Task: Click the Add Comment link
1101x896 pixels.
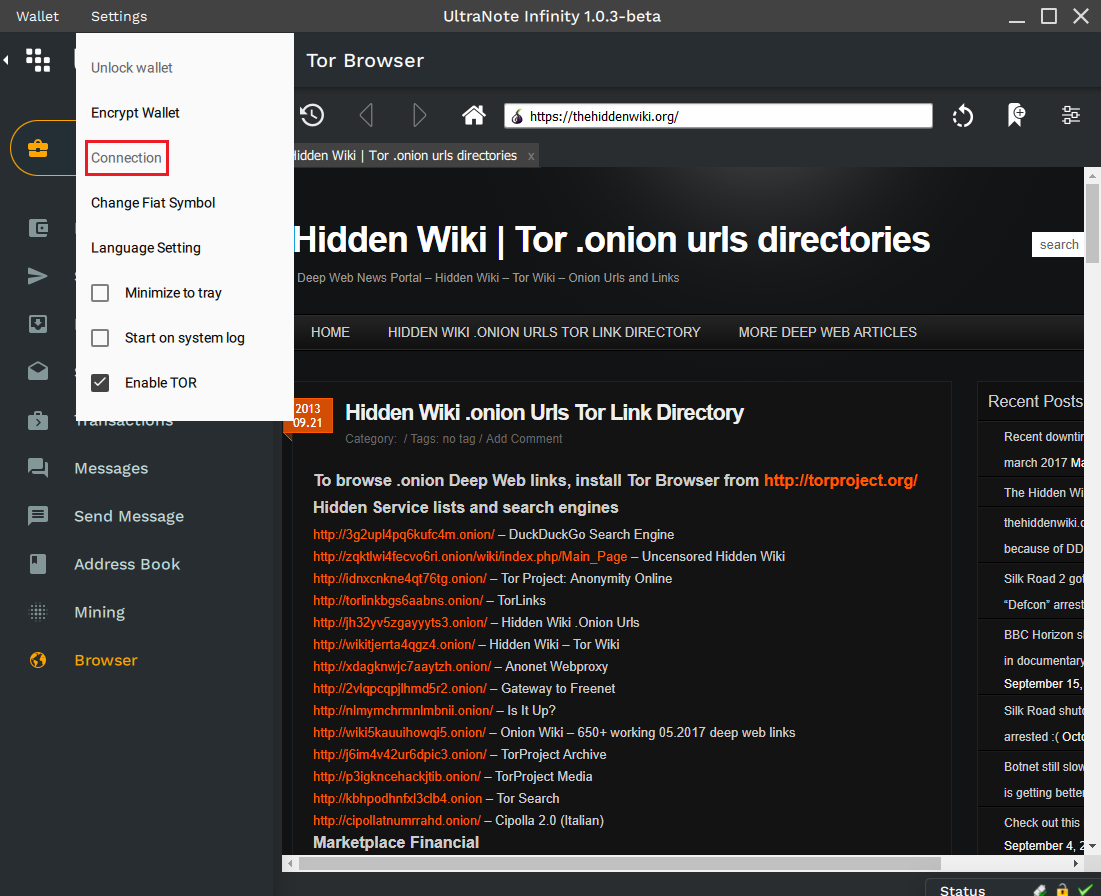Action: (x=524, y=439)
